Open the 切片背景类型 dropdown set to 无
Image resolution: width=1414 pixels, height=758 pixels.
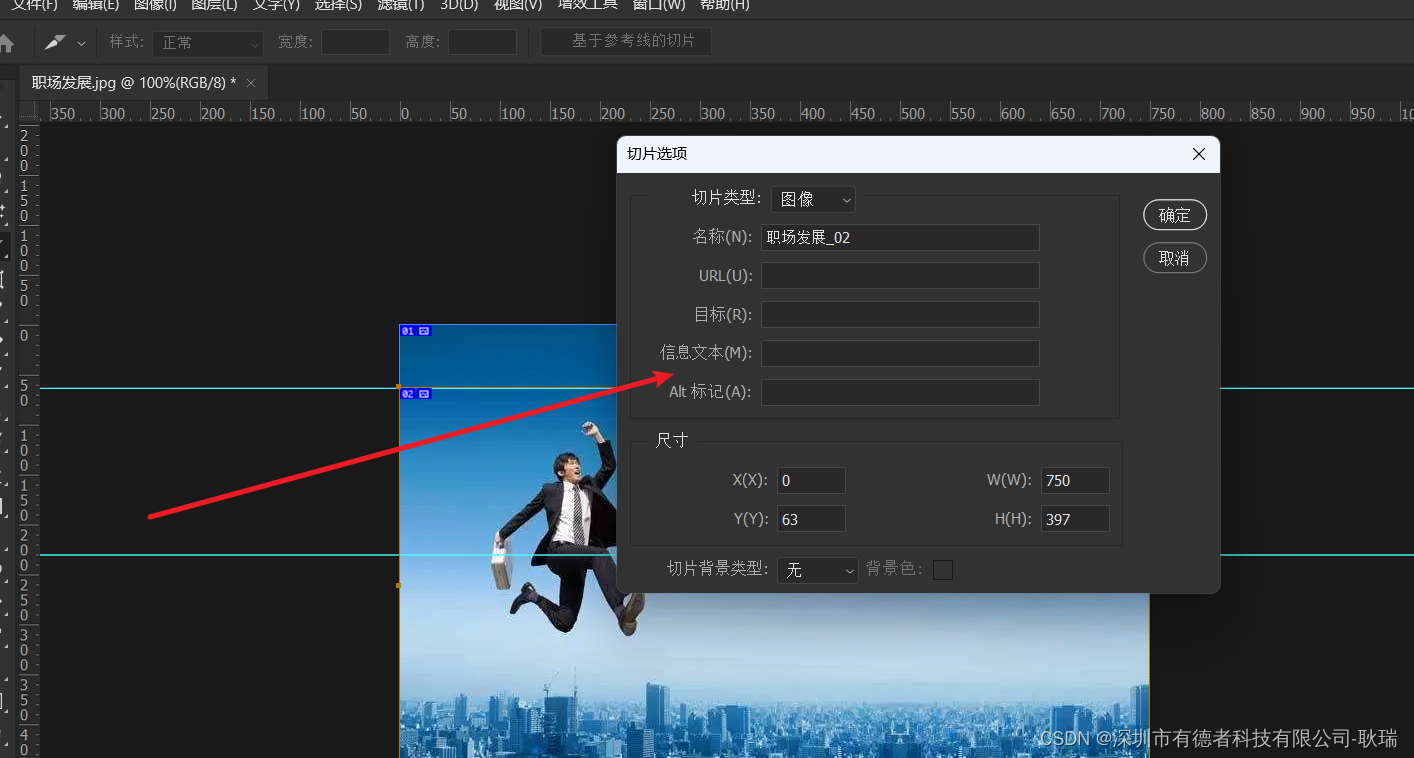point(818,570)
